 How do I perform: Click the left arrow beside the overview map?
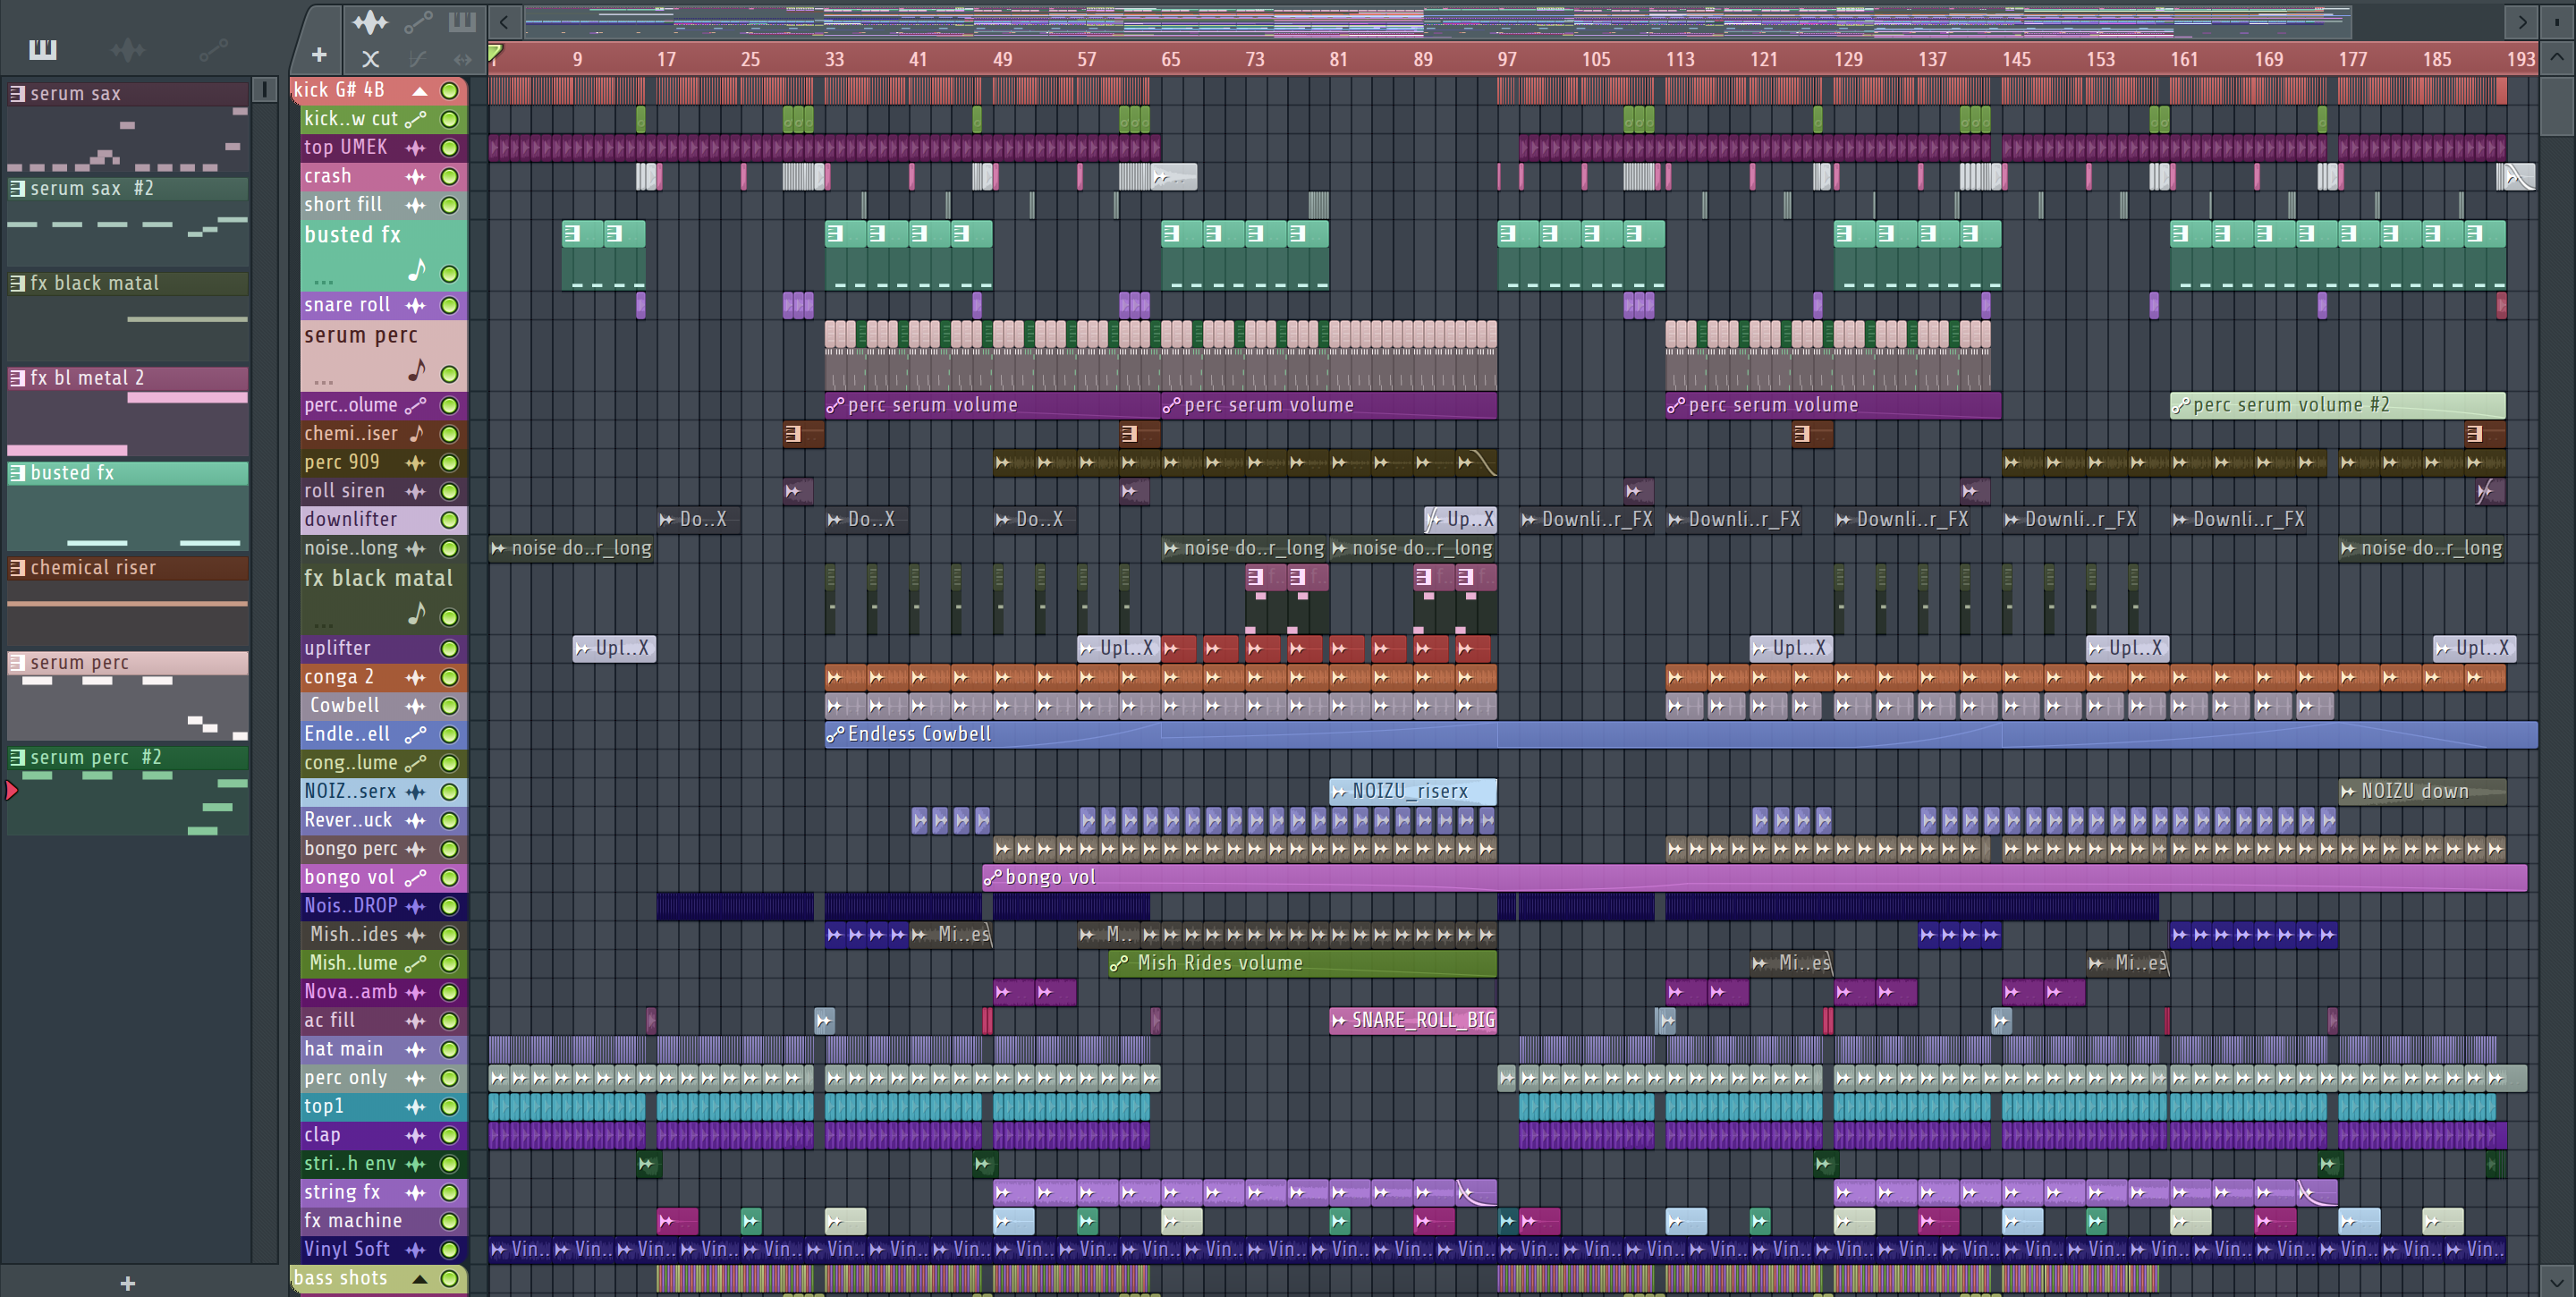(x=504, y=21)
